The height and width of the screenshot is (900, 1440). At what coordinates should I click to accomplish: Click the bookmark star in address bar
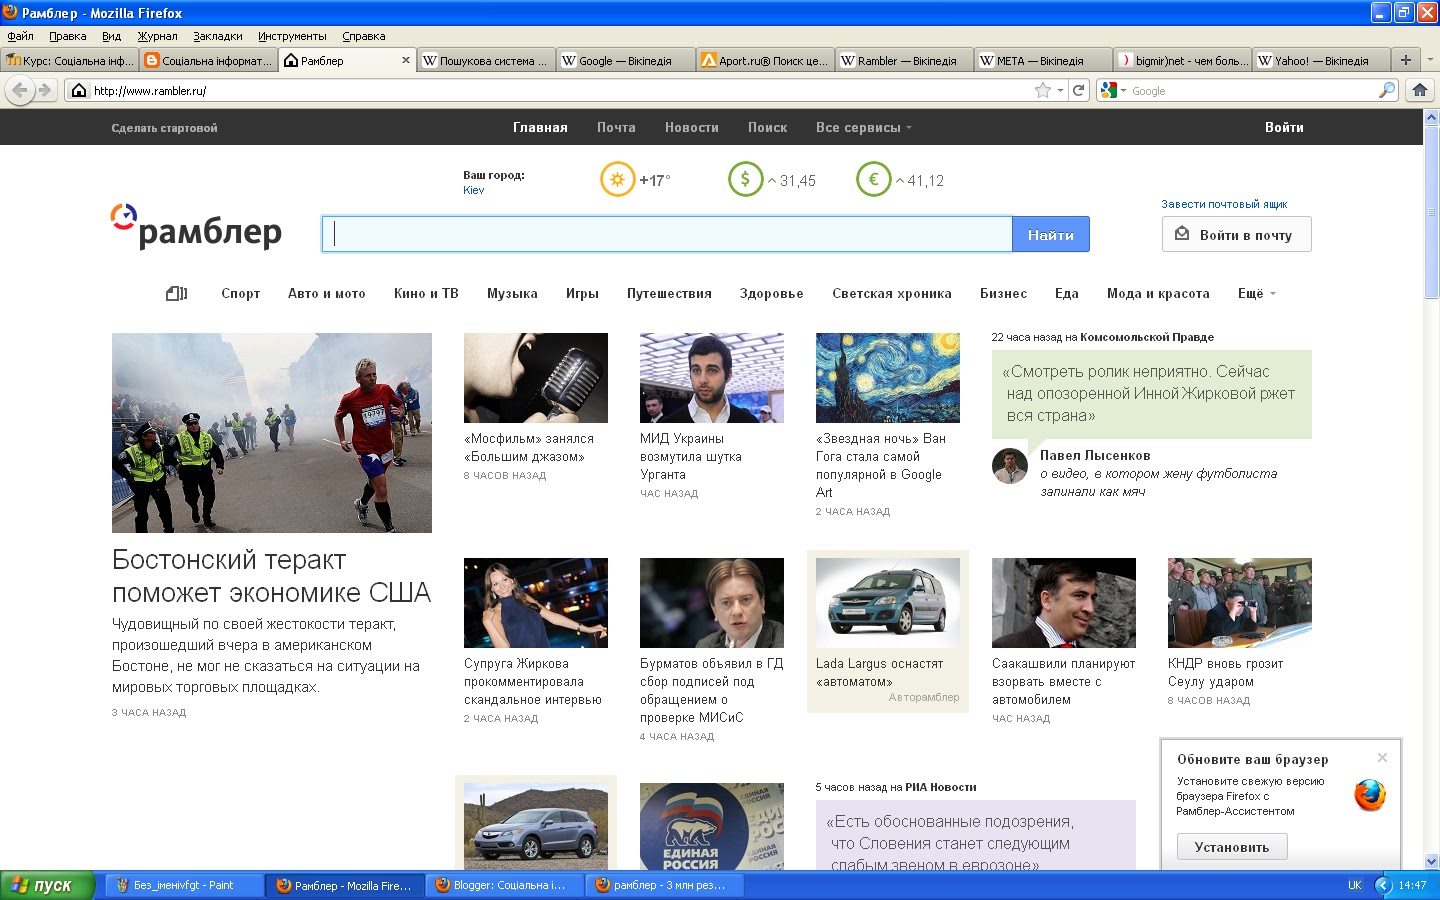[1043, 90]
